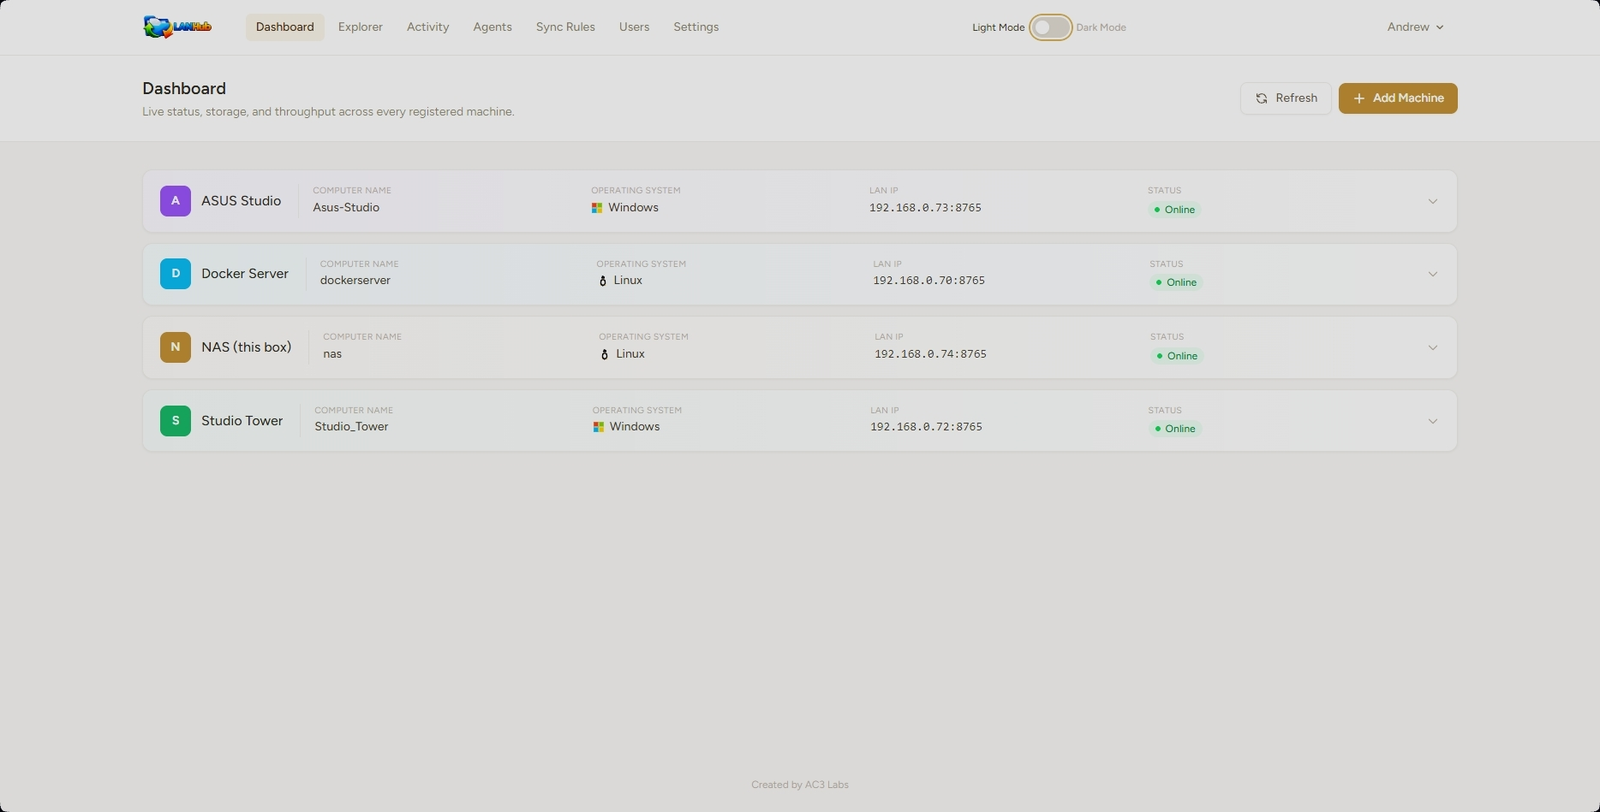The image size is (1600, 812).
Task: Open the Explorer tab
Action: pos(360,27)
